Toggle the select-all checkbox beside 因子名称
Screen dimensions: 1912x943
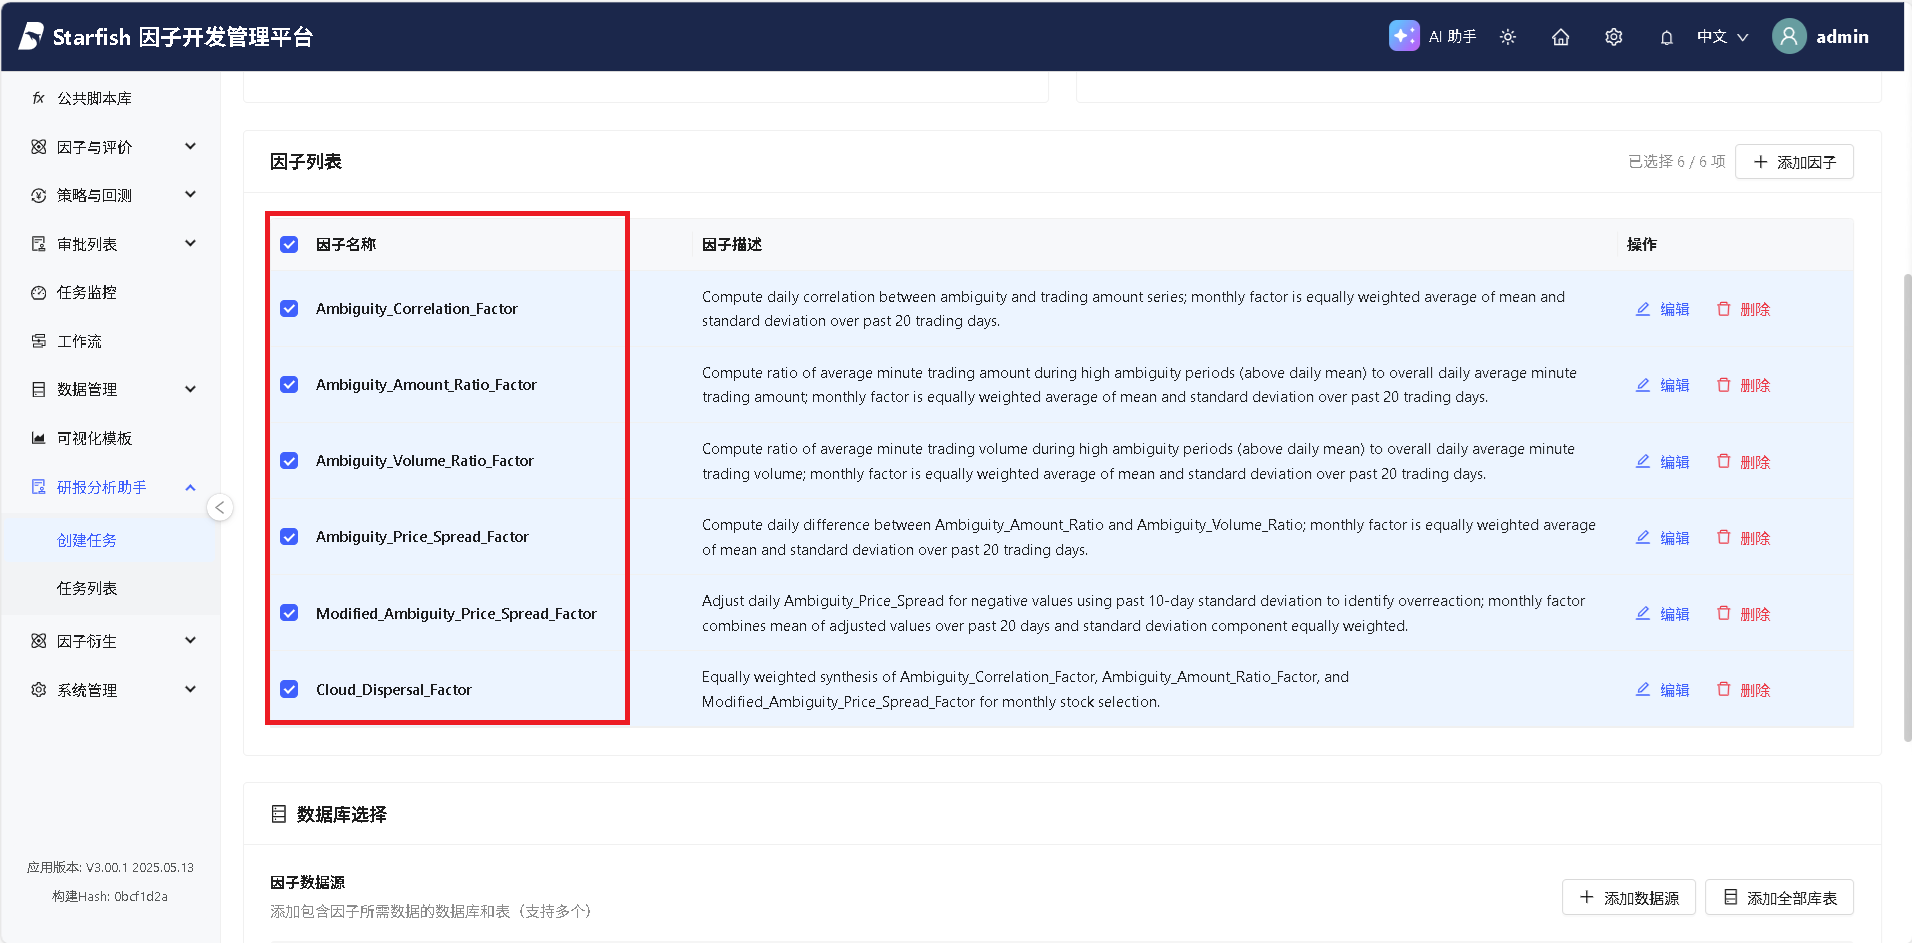[289, 244]
